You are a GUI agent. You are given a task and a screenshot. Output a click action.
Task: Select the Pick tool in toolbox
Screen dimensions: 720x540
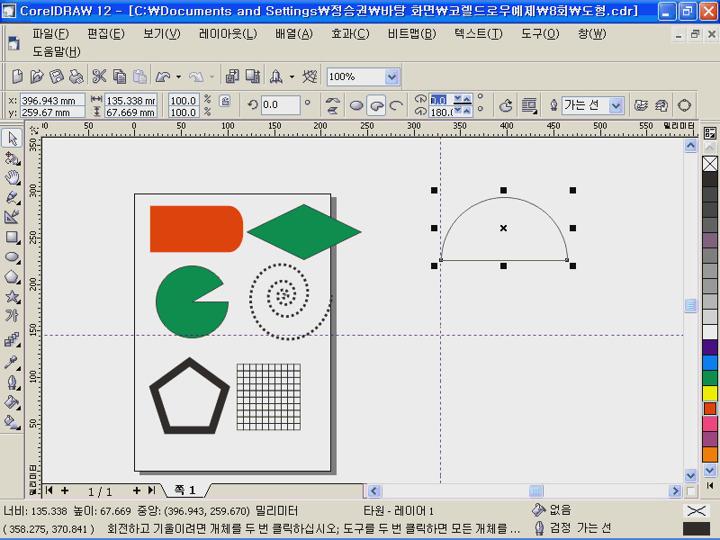coord(12,138)
